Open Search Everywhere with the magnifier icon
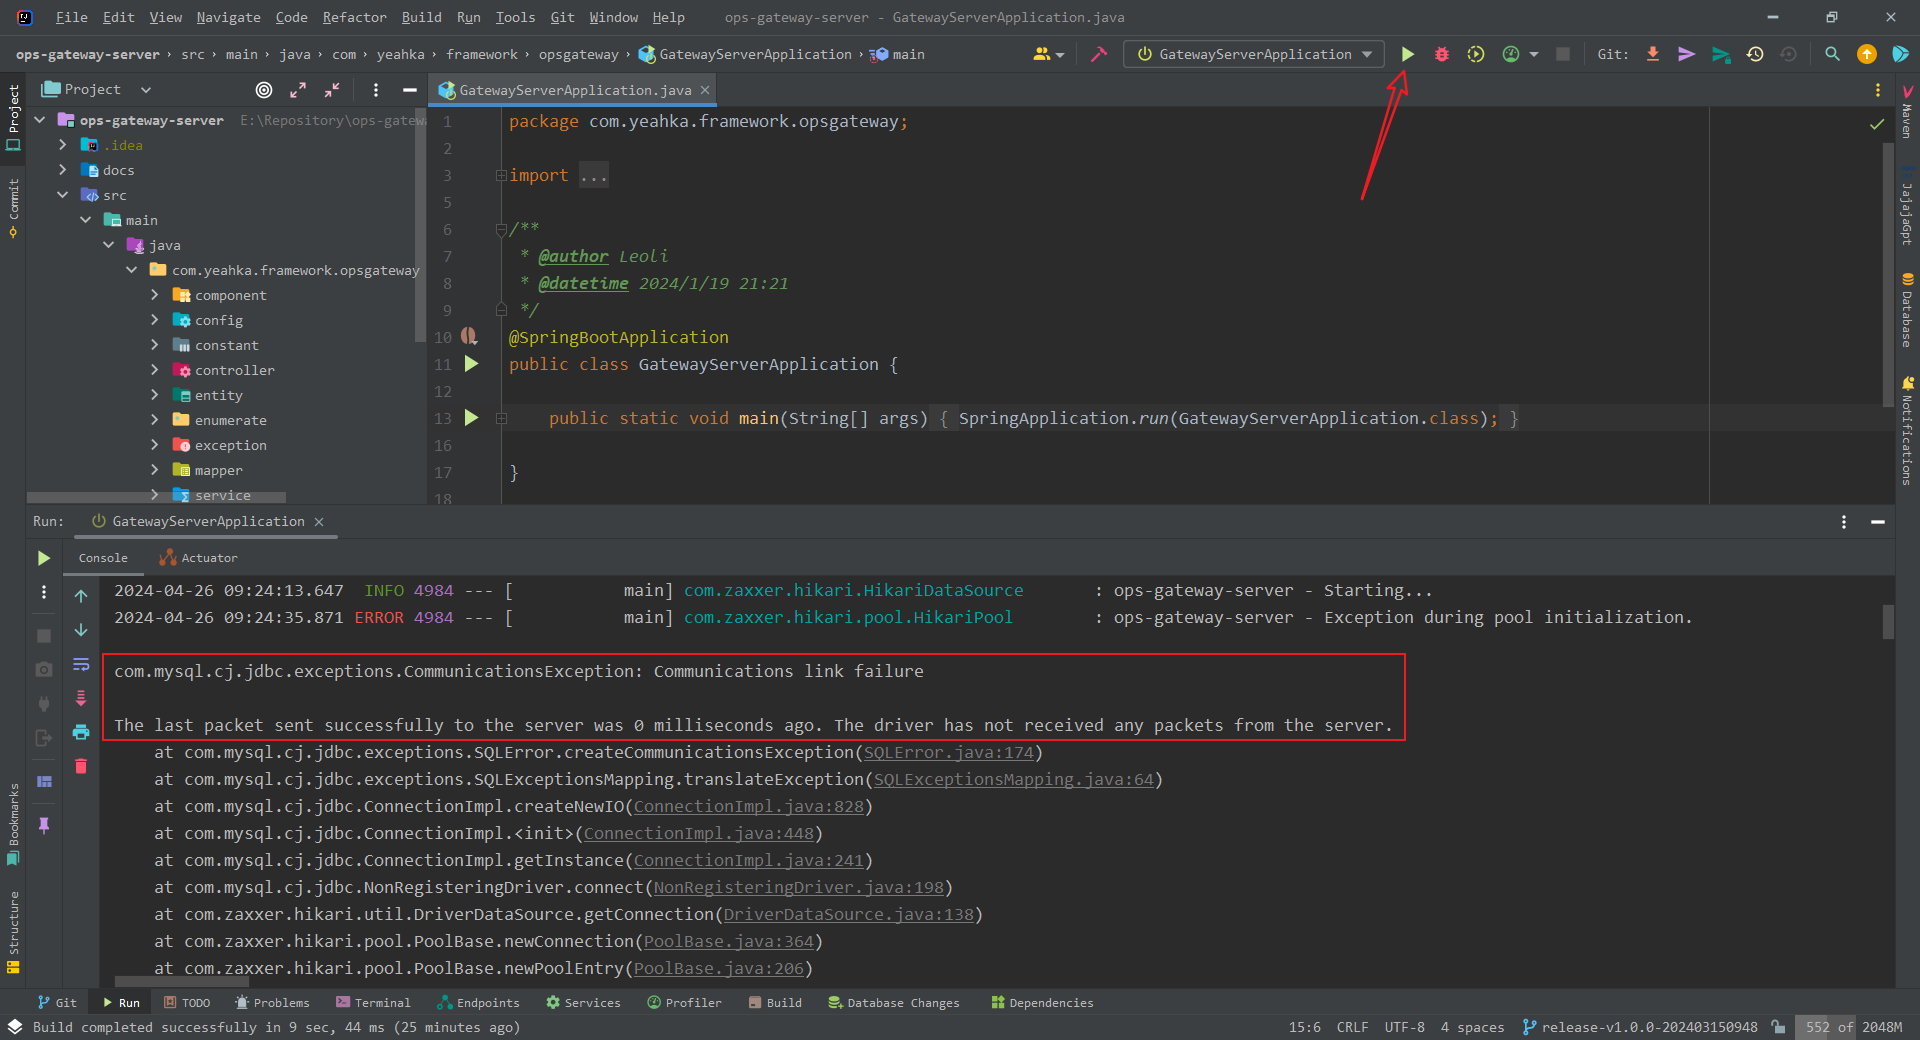 pyautogui.click(x=1832, y=54)
